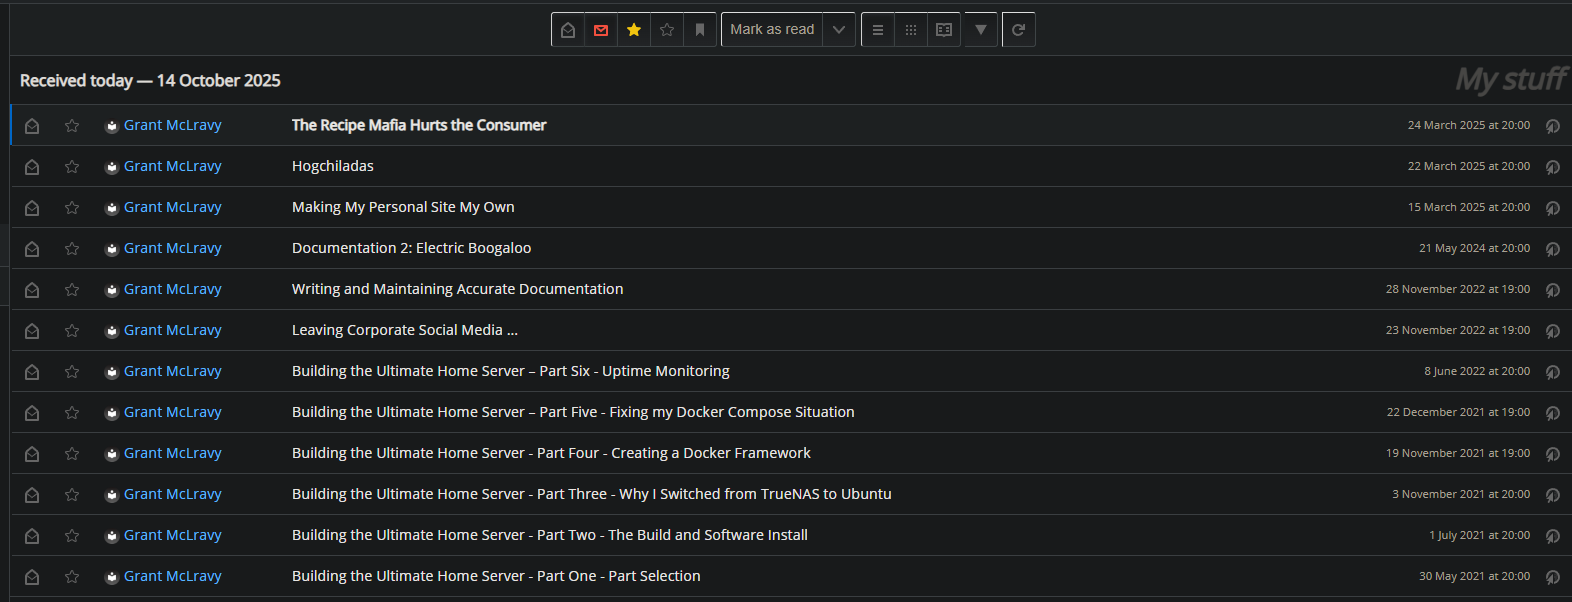Open Grant McLravy feed link on Hogchiladas row
This screenshot has width=1572, height=602.
pos(172,166)
